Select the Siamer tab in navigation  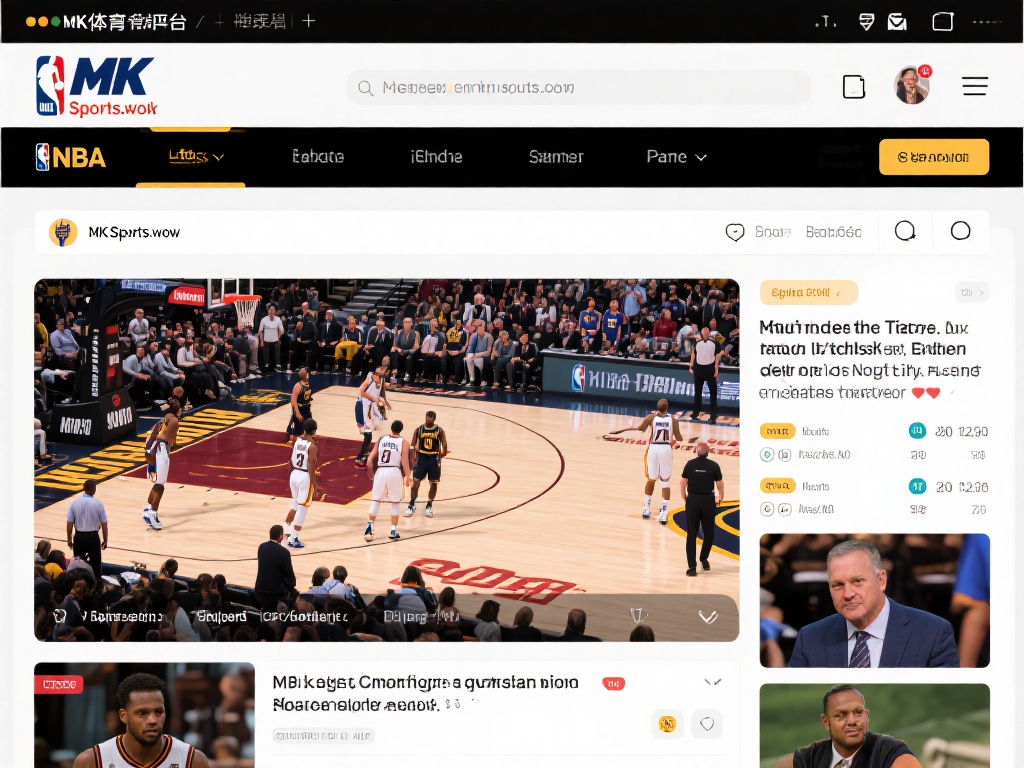click(555, 157)
